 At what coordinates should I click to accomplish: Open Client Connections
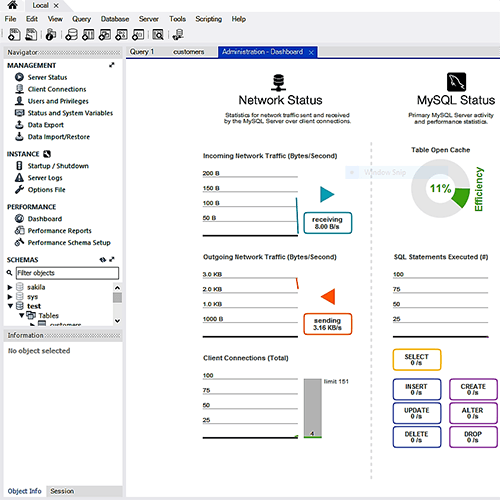tap(57, 89)
